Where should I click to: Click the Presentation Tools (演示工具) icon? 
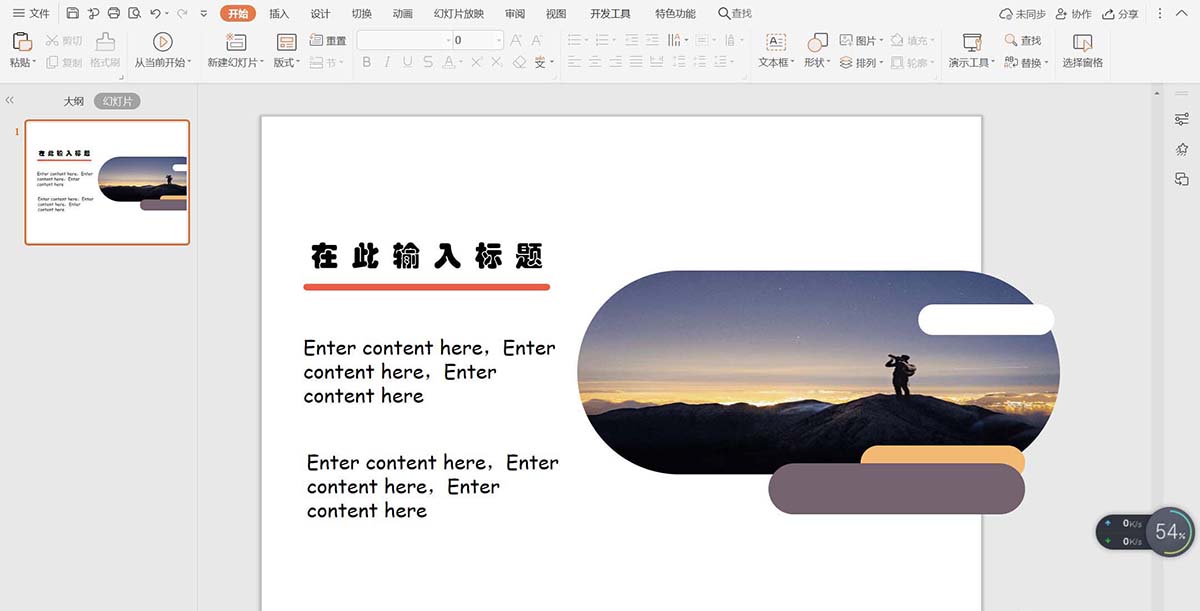[971, 42]
